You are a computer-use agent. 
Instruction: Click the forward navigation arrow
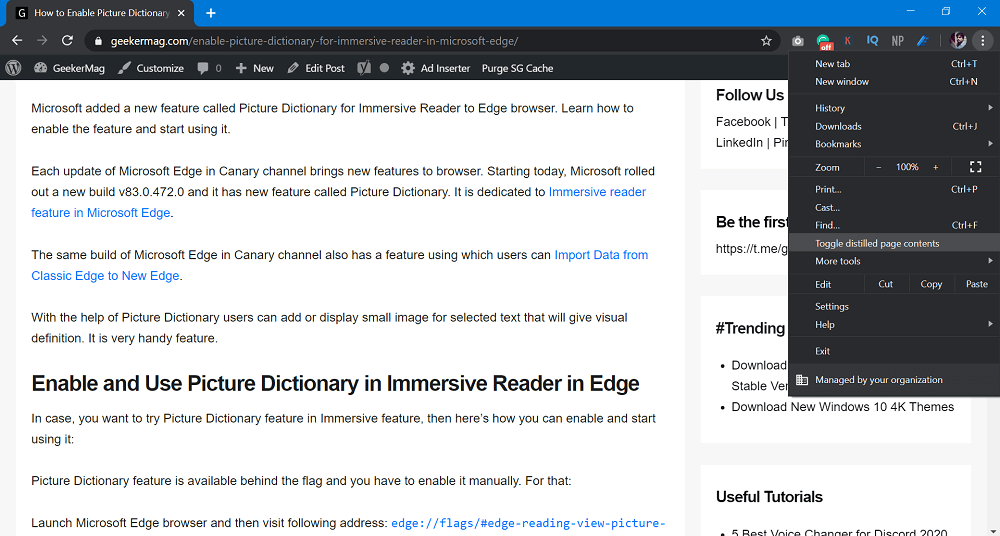click(x=42, y=40)
